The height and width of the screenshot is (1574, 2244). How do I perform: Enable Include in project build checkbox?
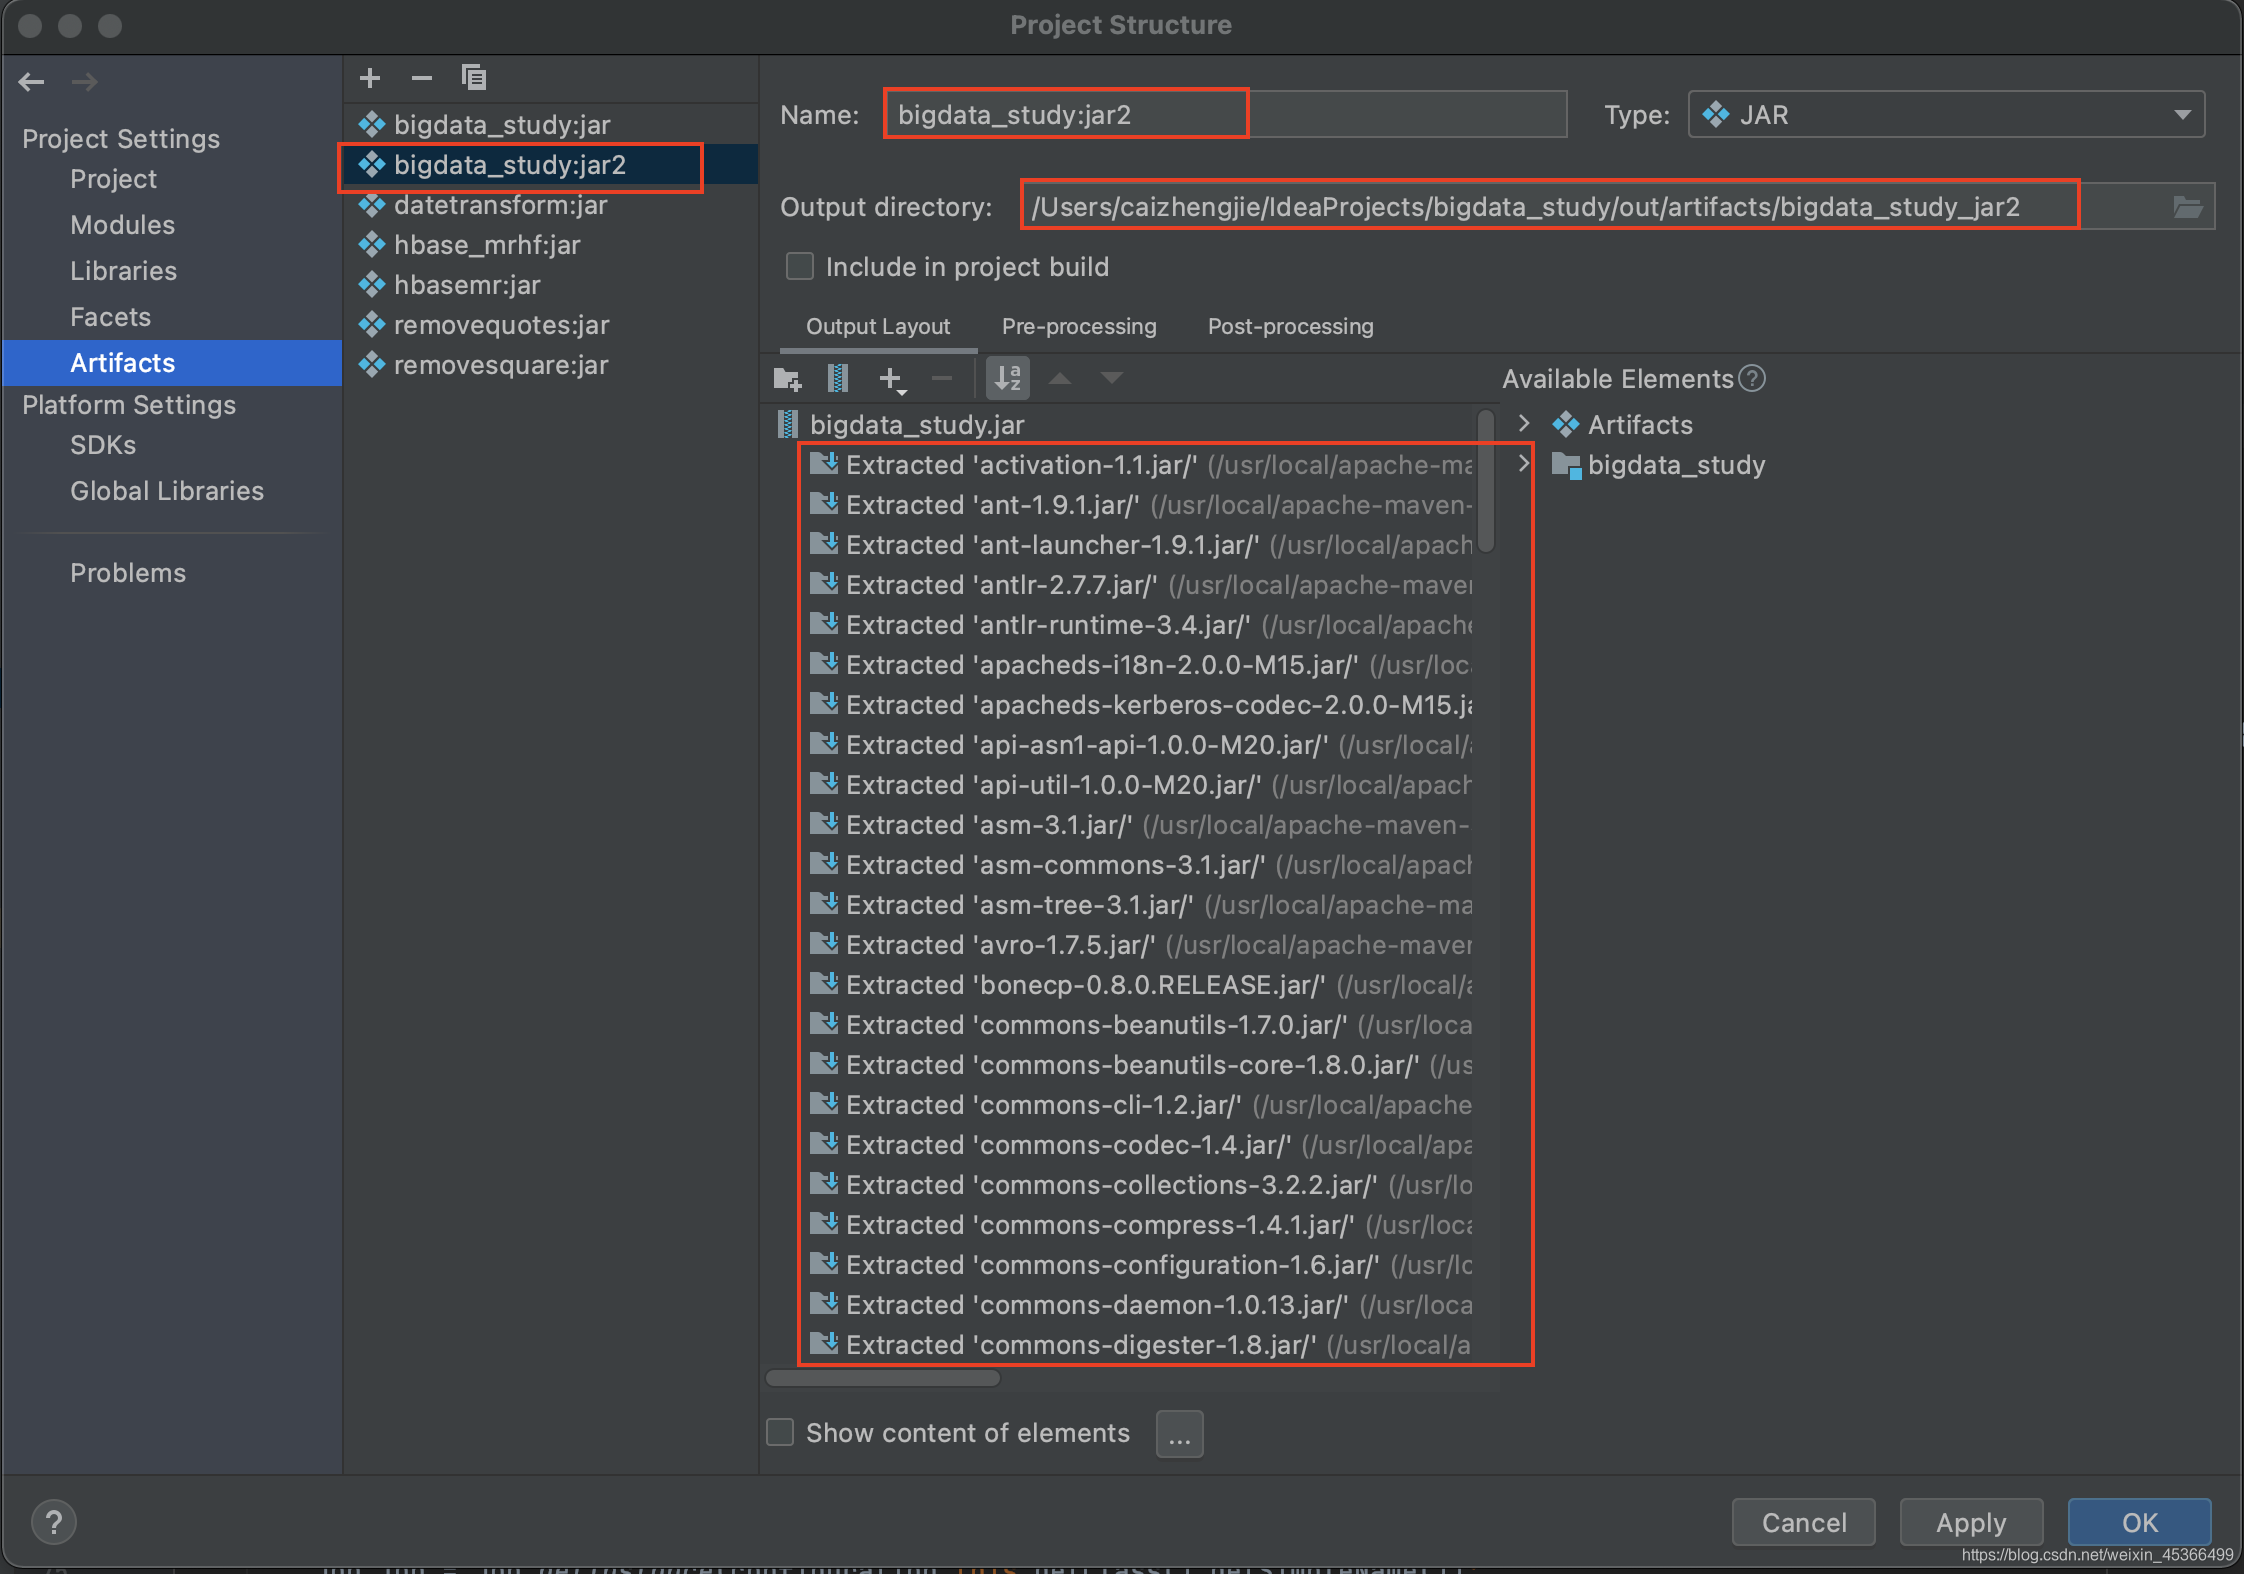tap(800, 267)
